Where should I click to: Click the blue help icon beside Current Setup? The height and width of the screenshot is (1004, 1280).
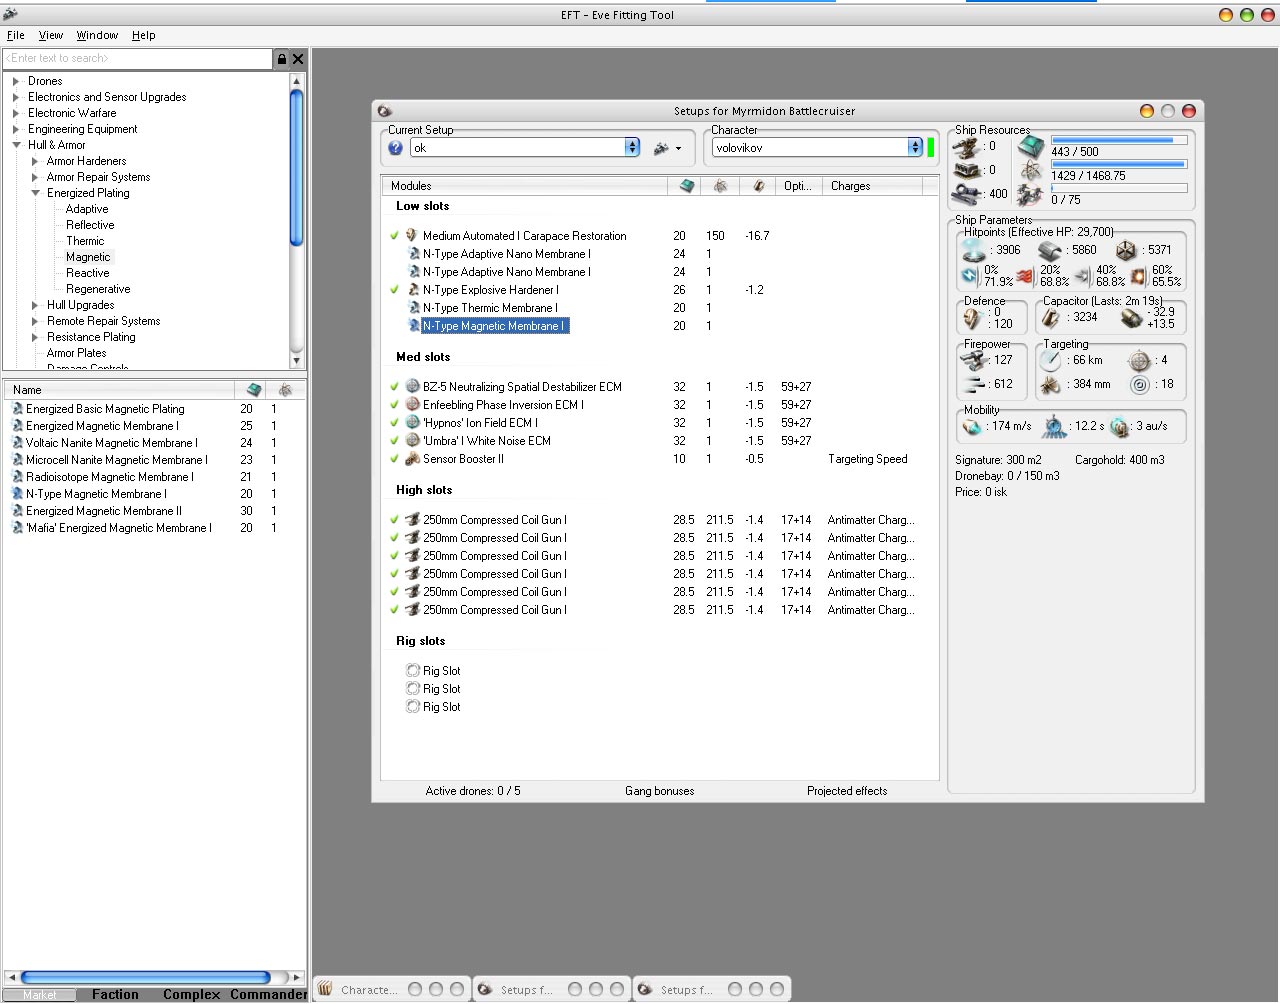click(x=396, y=148)
